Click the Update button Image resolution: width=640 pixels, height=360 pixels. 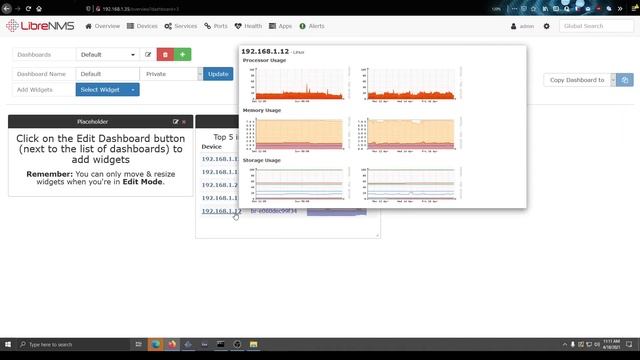coord(218,74)
